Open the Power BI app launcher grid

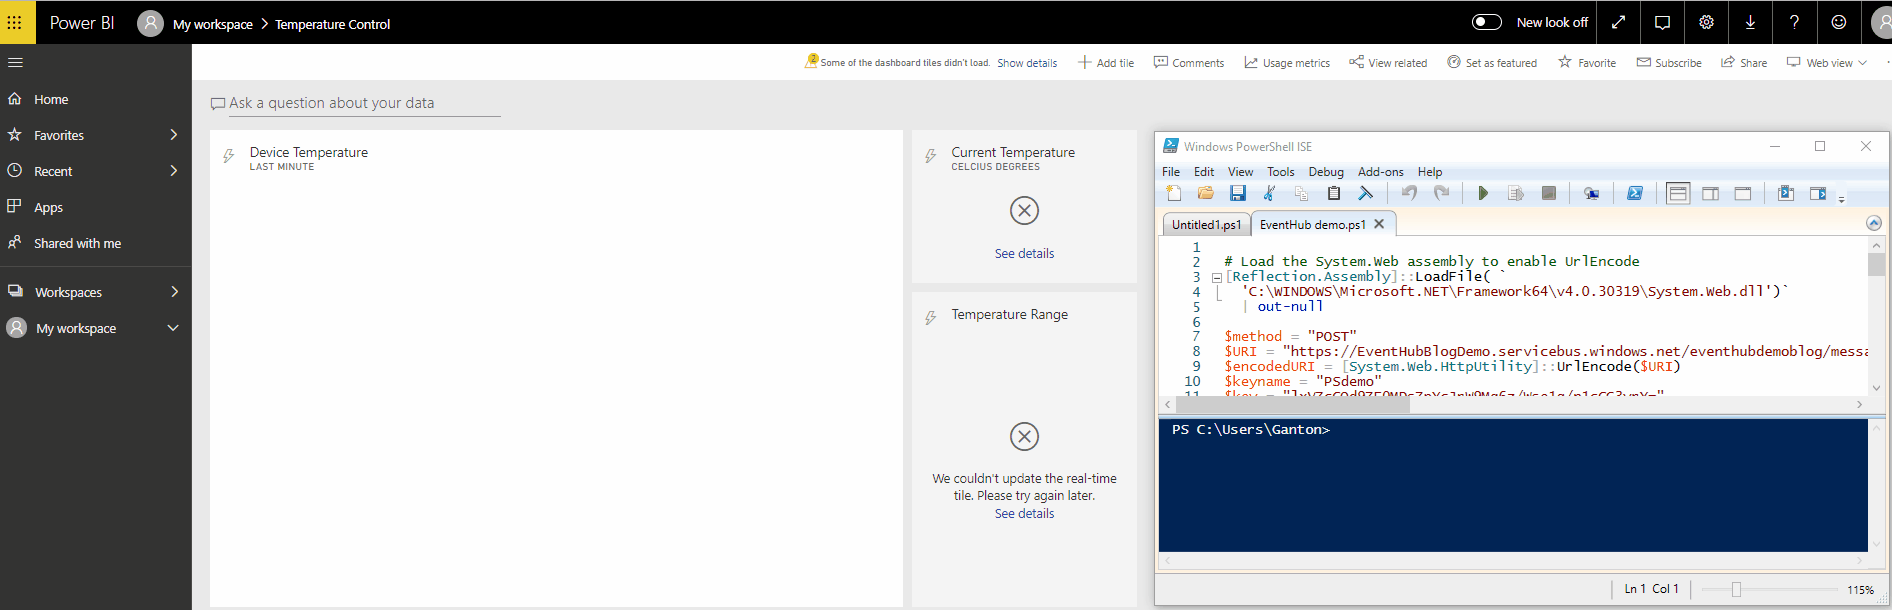(x=15, y=22)
